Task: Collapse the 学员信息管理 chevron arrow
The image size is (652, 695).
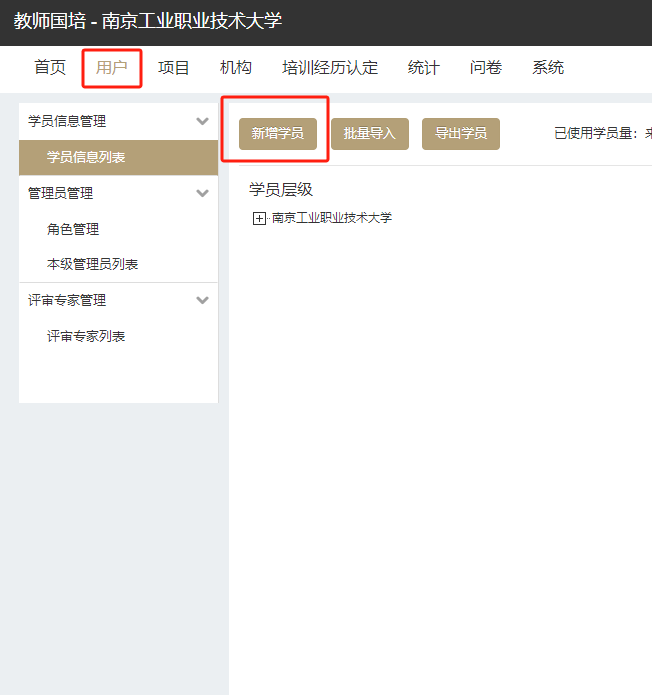Action: pos(203,122)
